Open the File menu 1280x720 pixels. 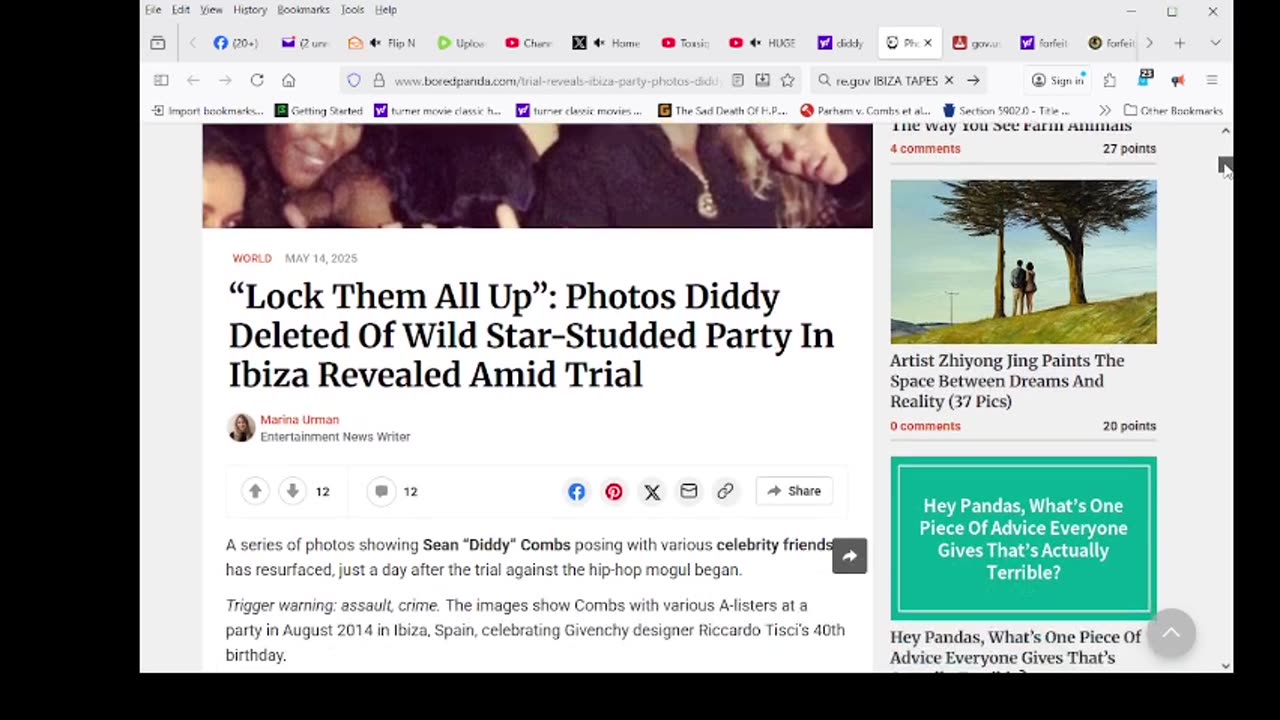click(x=153, y=10)
